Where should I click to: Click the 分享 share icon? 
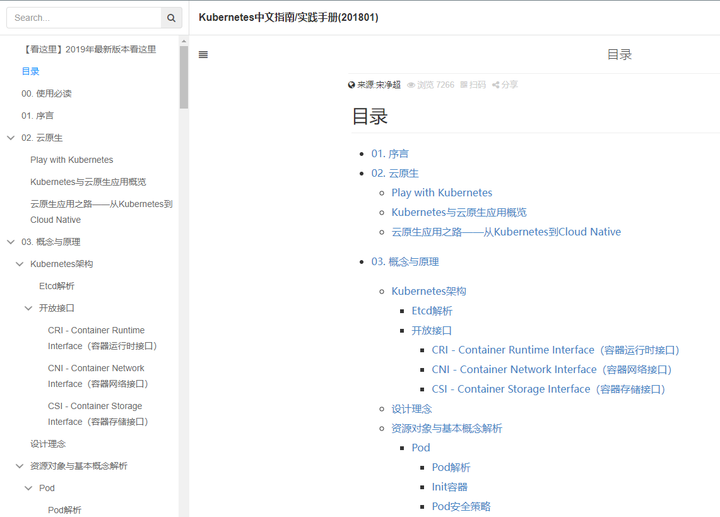(495, 84)
